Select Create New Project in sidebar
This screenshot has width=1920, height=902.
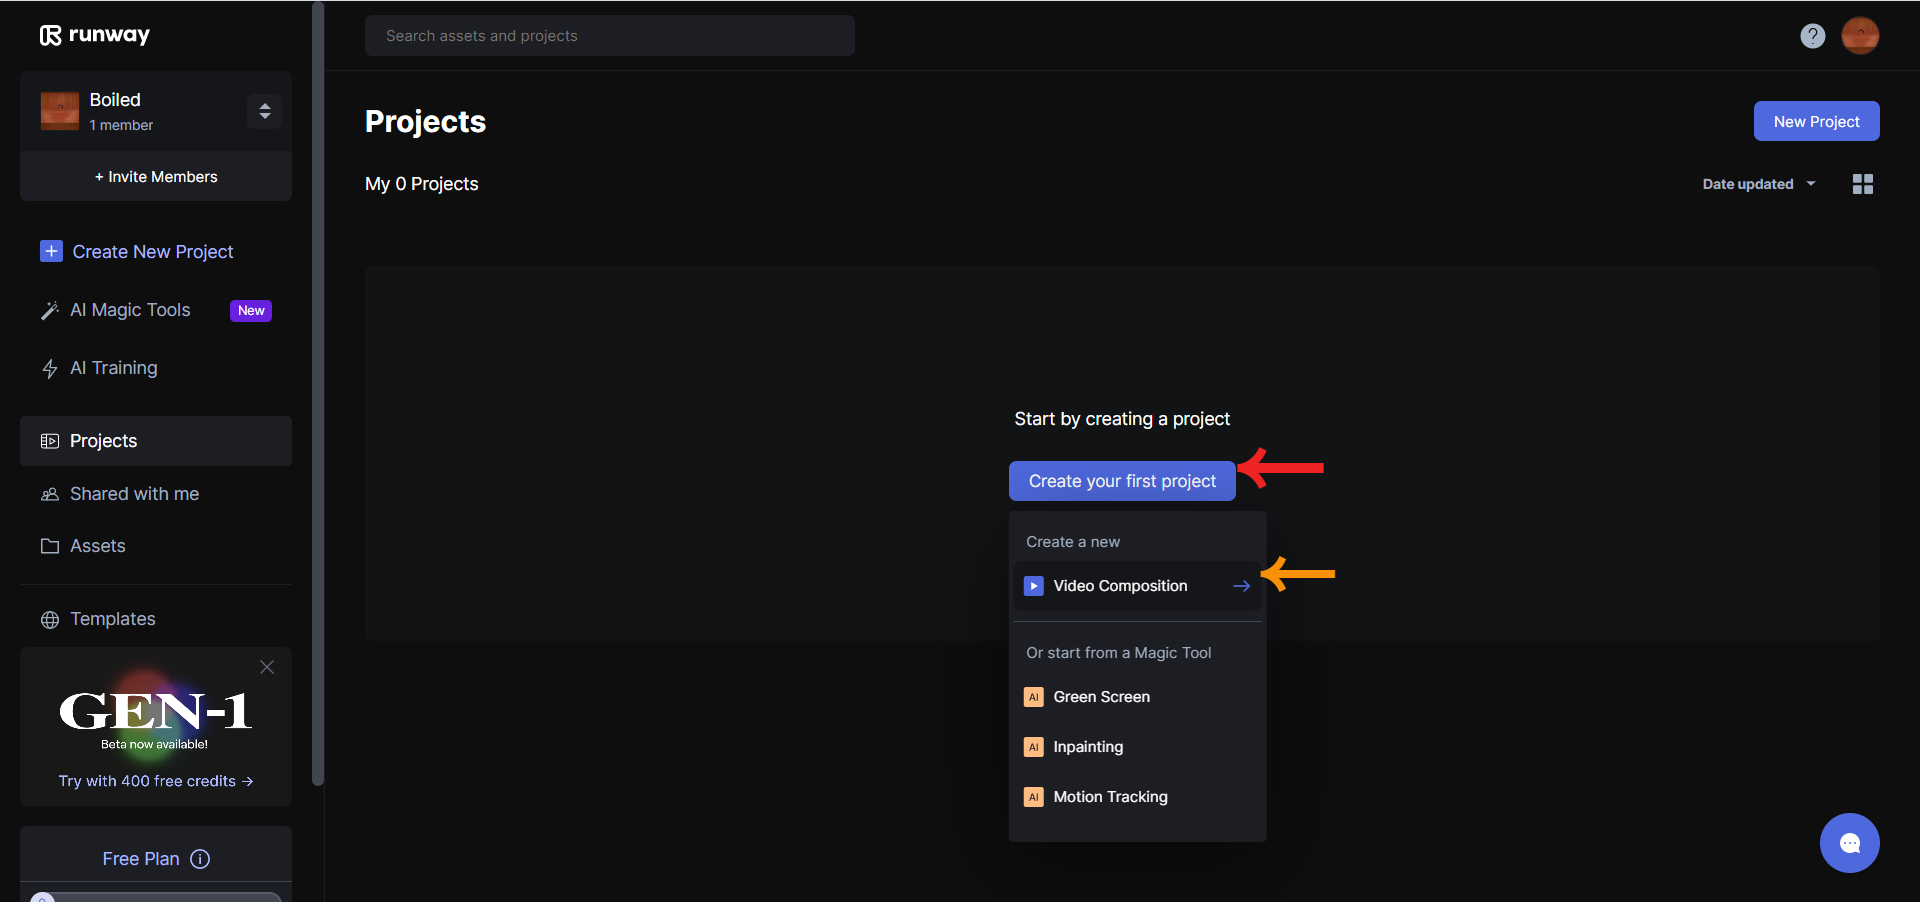pos(137,252)
